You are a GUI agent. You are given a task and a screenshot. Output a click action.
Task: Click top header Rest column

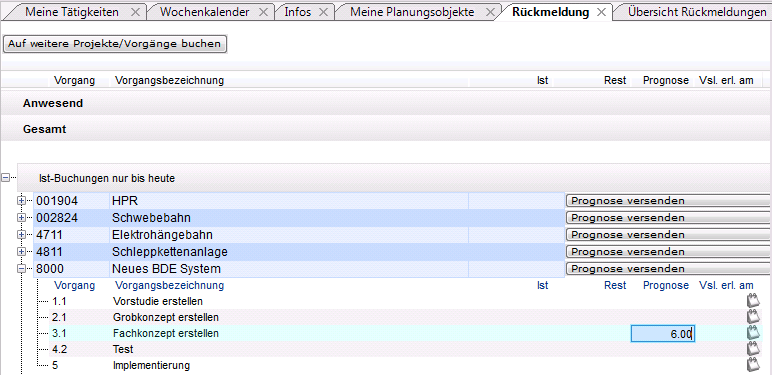[x=615, y=80]
